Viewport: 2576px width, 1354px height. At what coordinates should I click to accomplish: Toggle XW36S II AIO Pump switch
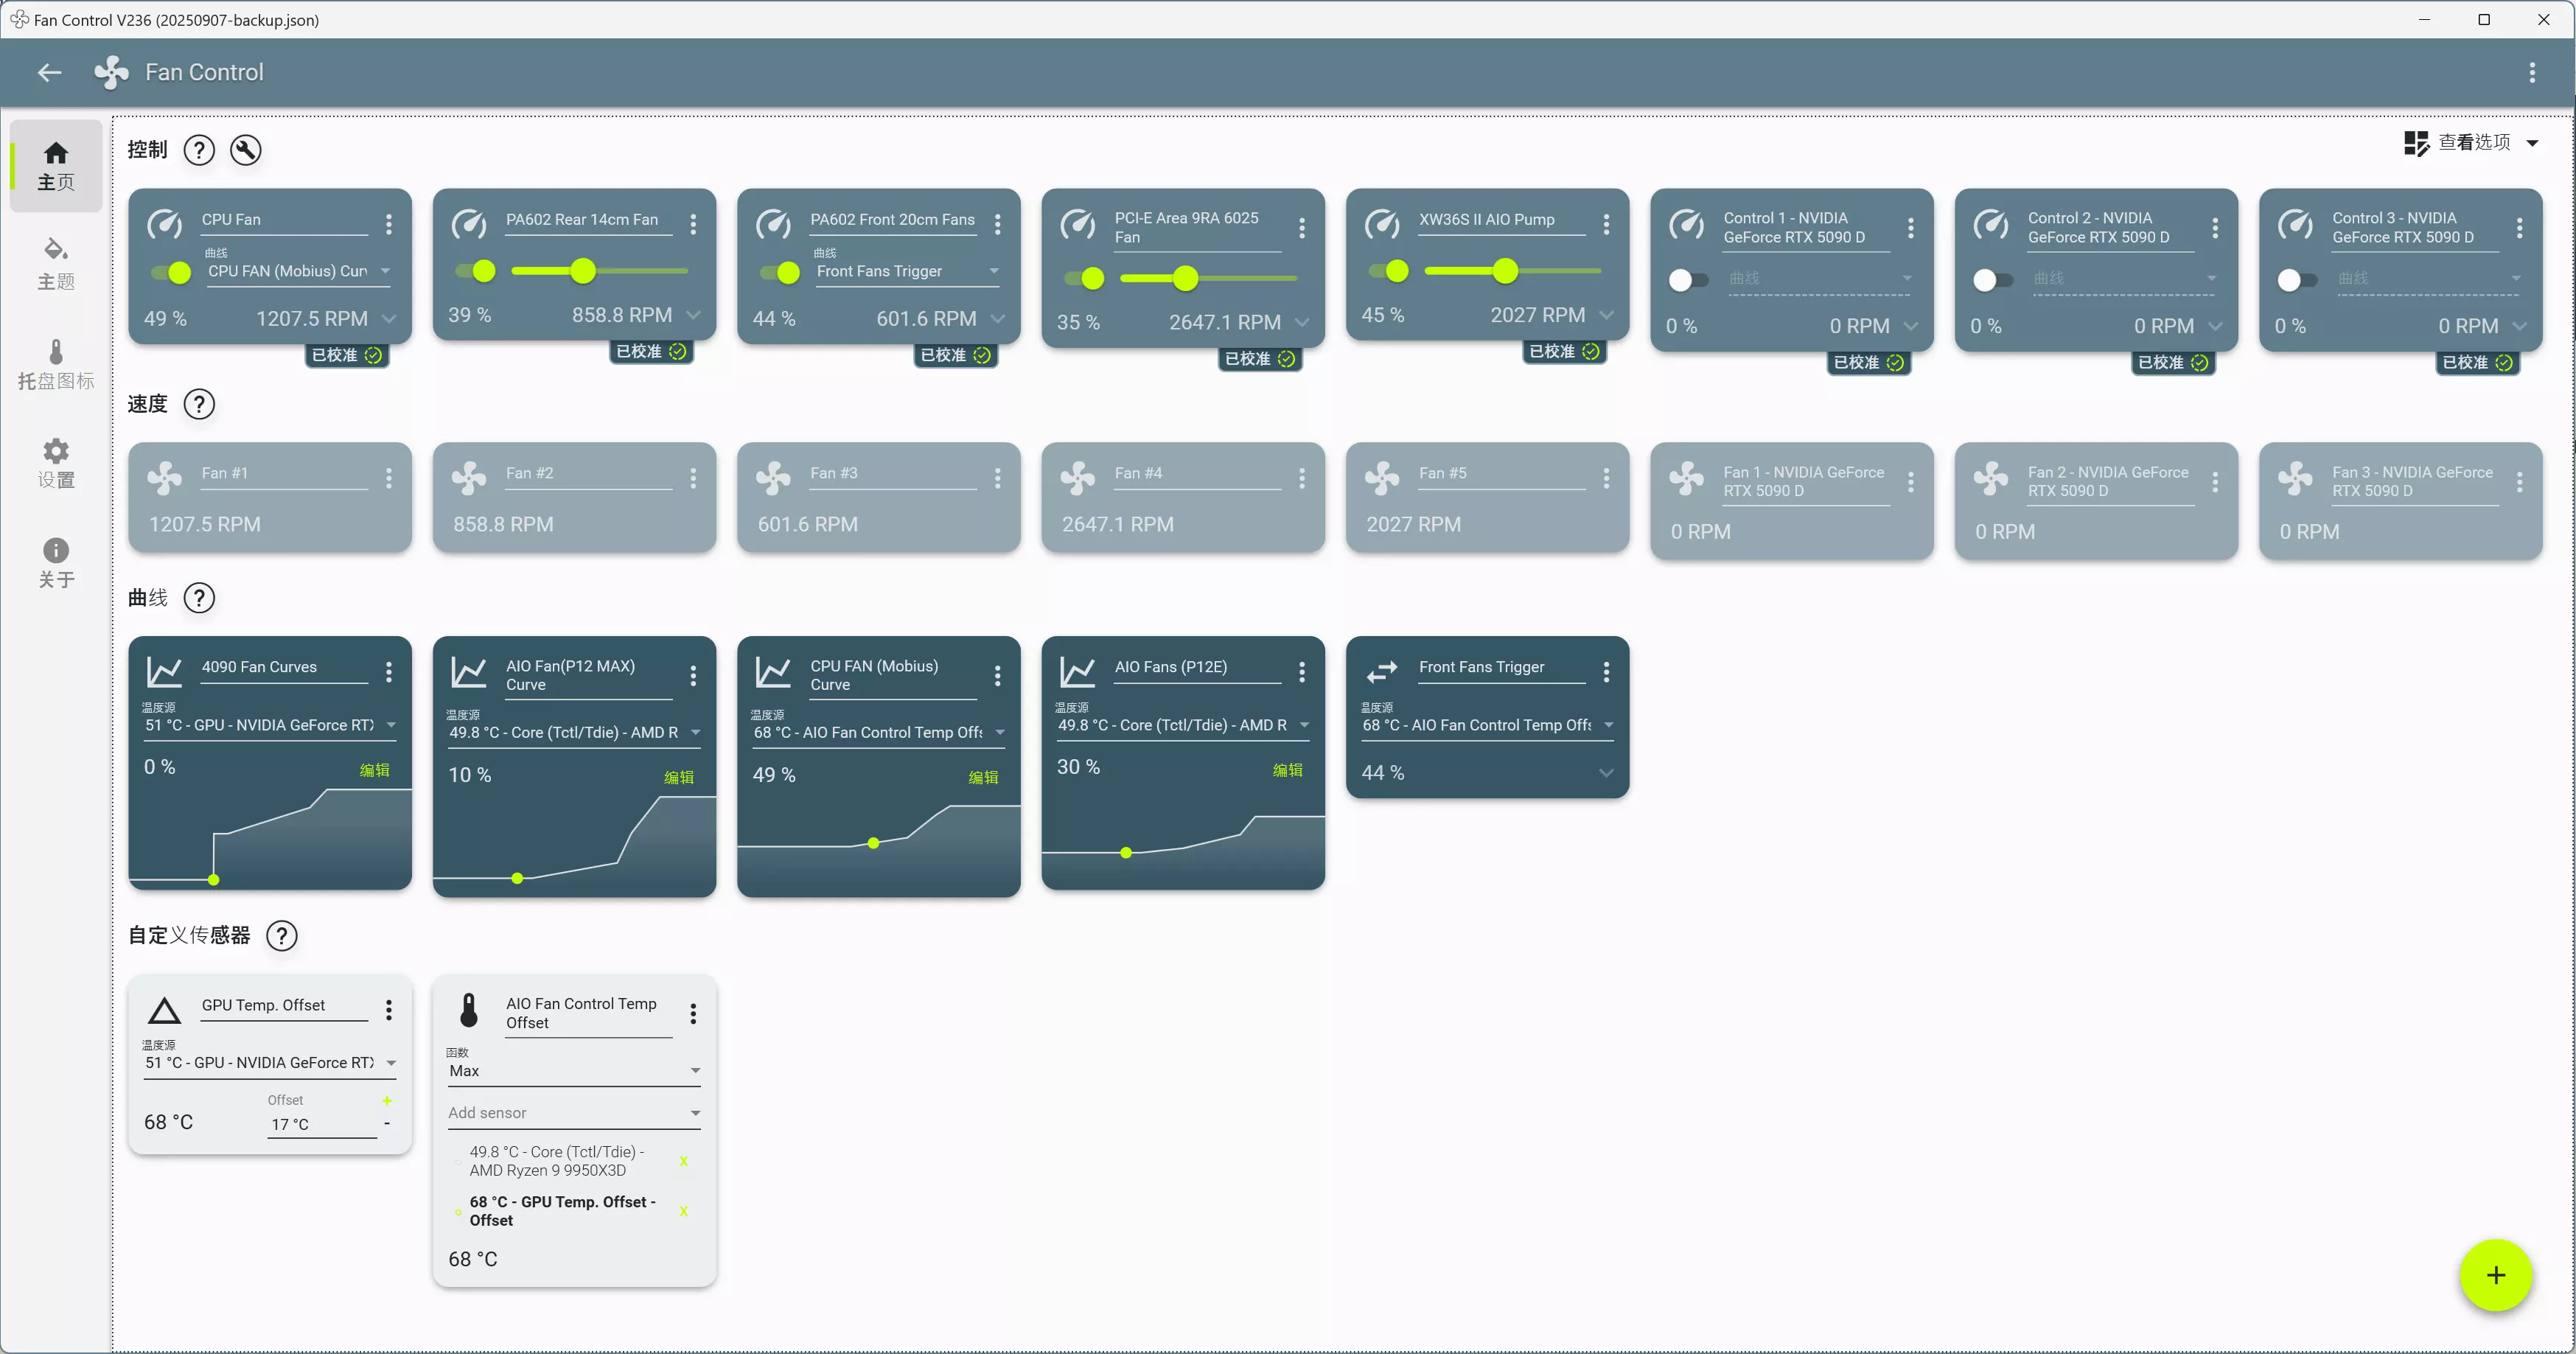pyautogui.click(x=1389, y=271)
